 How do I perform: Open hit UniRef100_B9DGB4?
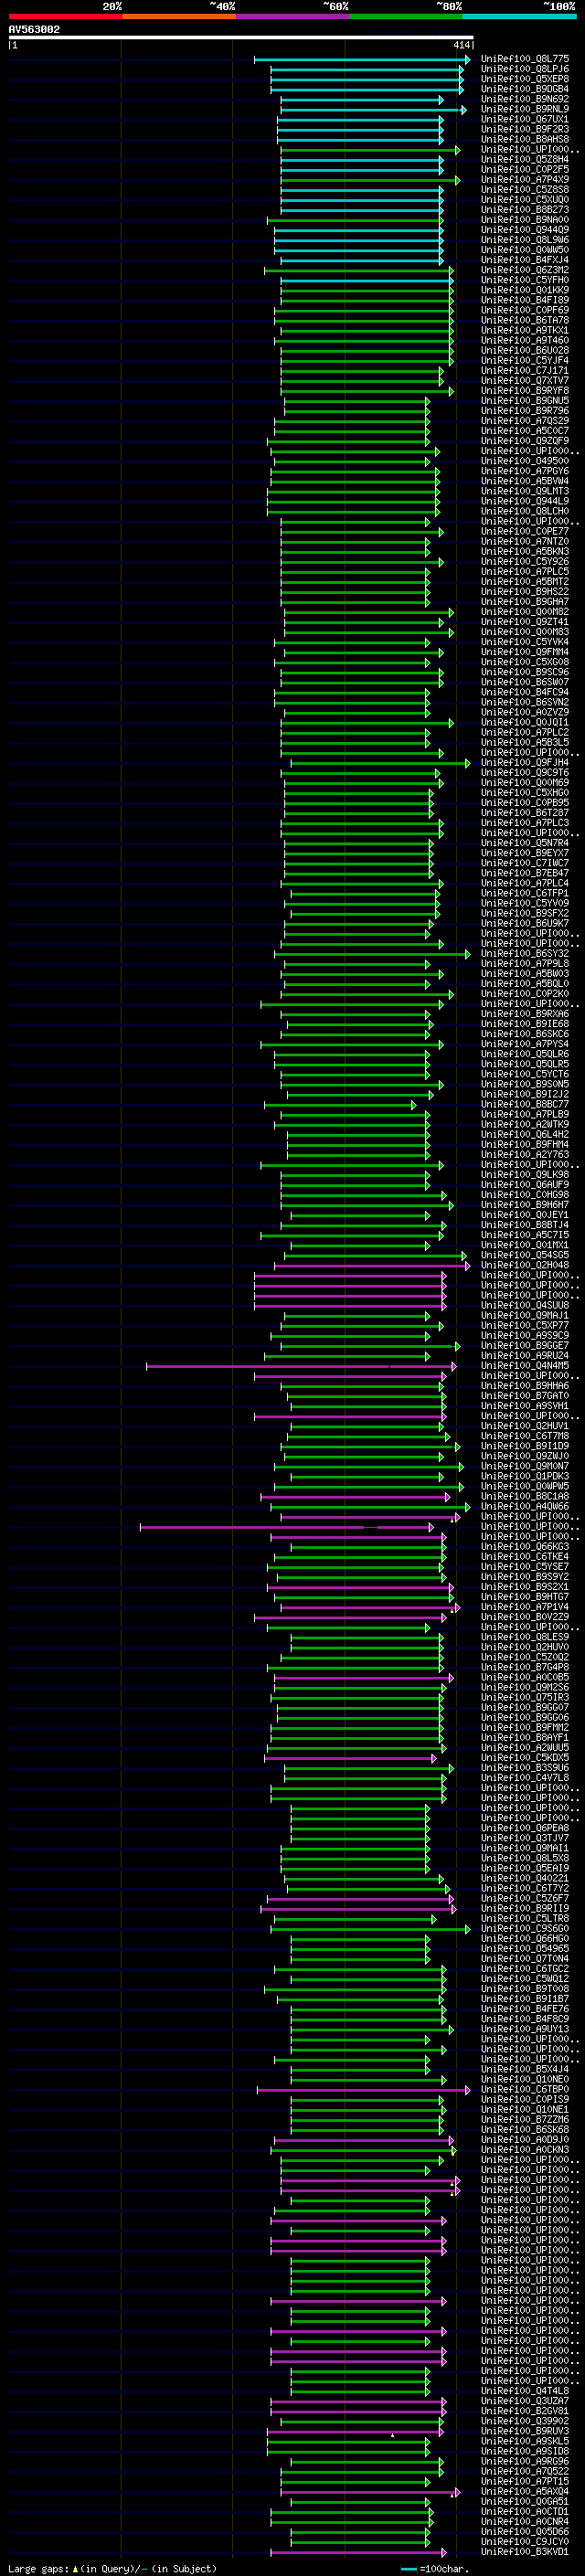[525, 89]
